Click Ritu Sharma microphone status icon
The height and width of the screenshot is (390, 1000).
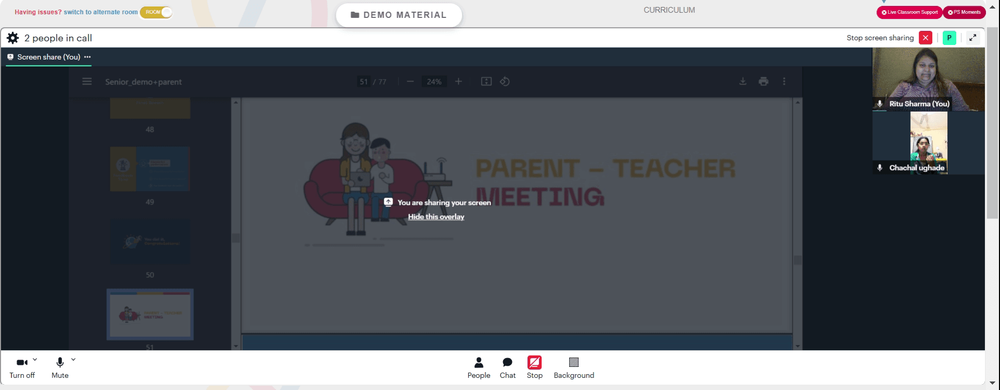pyautogui.click(x=880, y=104)
